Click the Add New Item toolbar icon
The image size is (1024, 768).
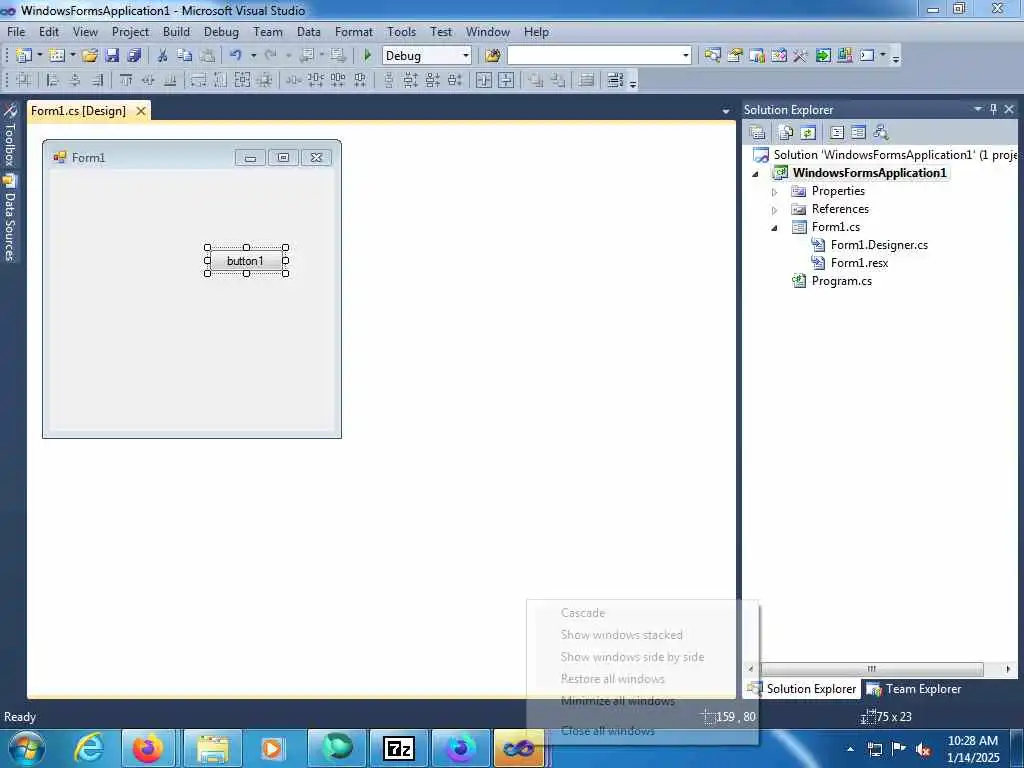(x=57, y=56)
